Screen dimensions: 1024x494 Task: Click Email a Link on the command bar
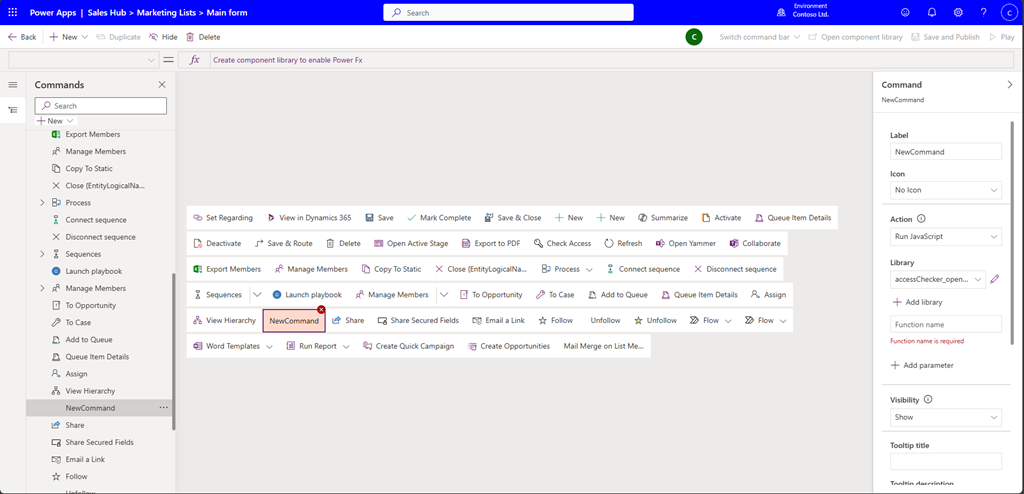498,321
